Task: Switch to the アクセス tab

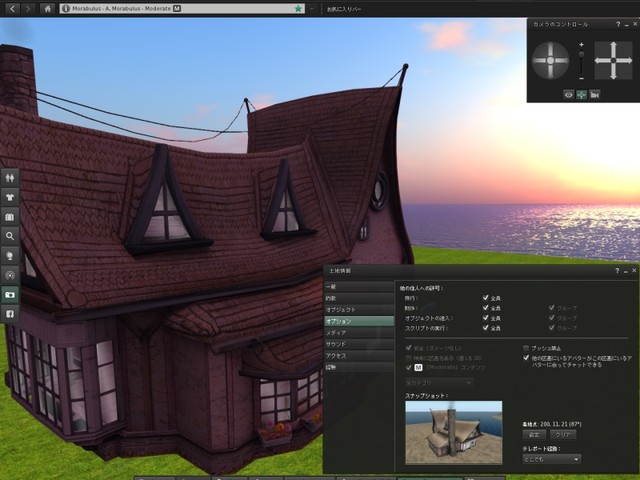Action: point(359,356)
